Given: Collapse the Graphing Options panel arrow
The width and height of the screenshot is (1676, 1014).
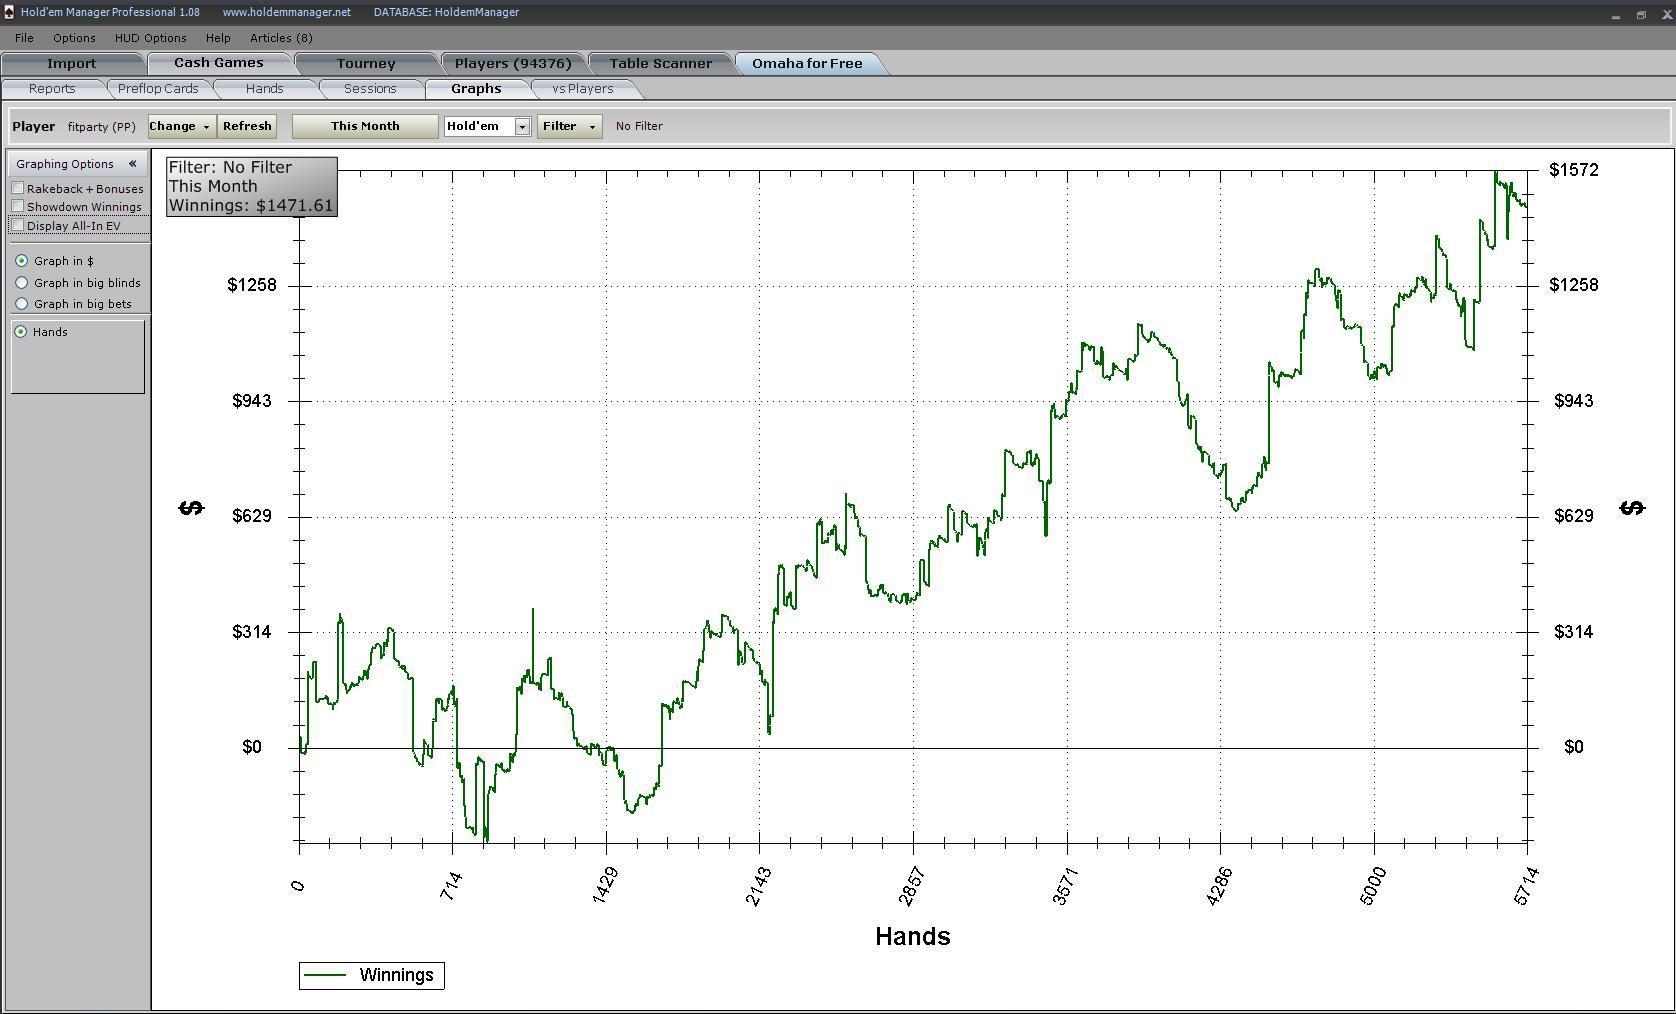Looking at the screenshot, I should click(132, 164).
